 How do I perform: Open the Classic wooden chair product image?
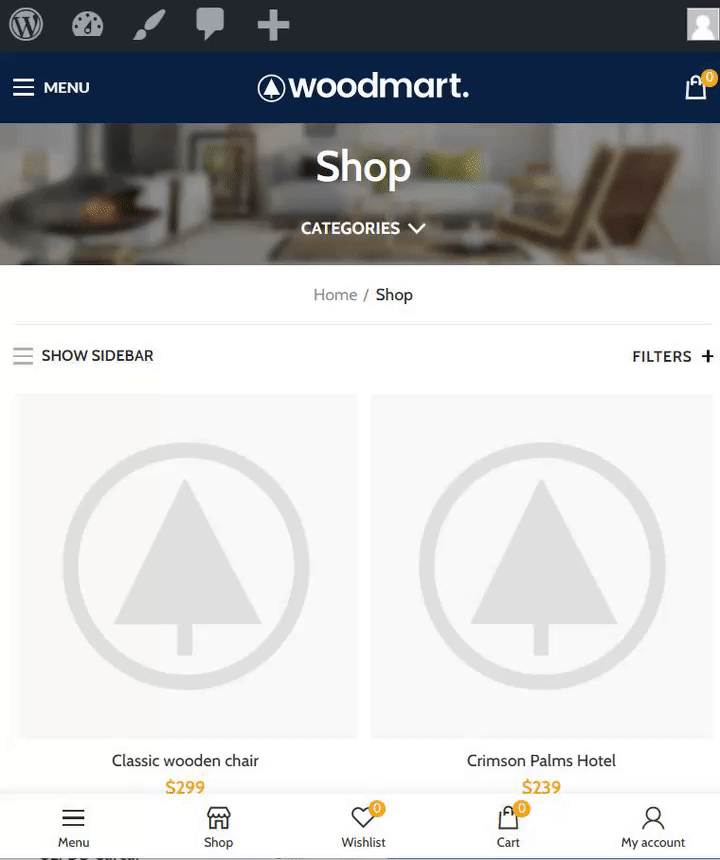tap(186, 566)
